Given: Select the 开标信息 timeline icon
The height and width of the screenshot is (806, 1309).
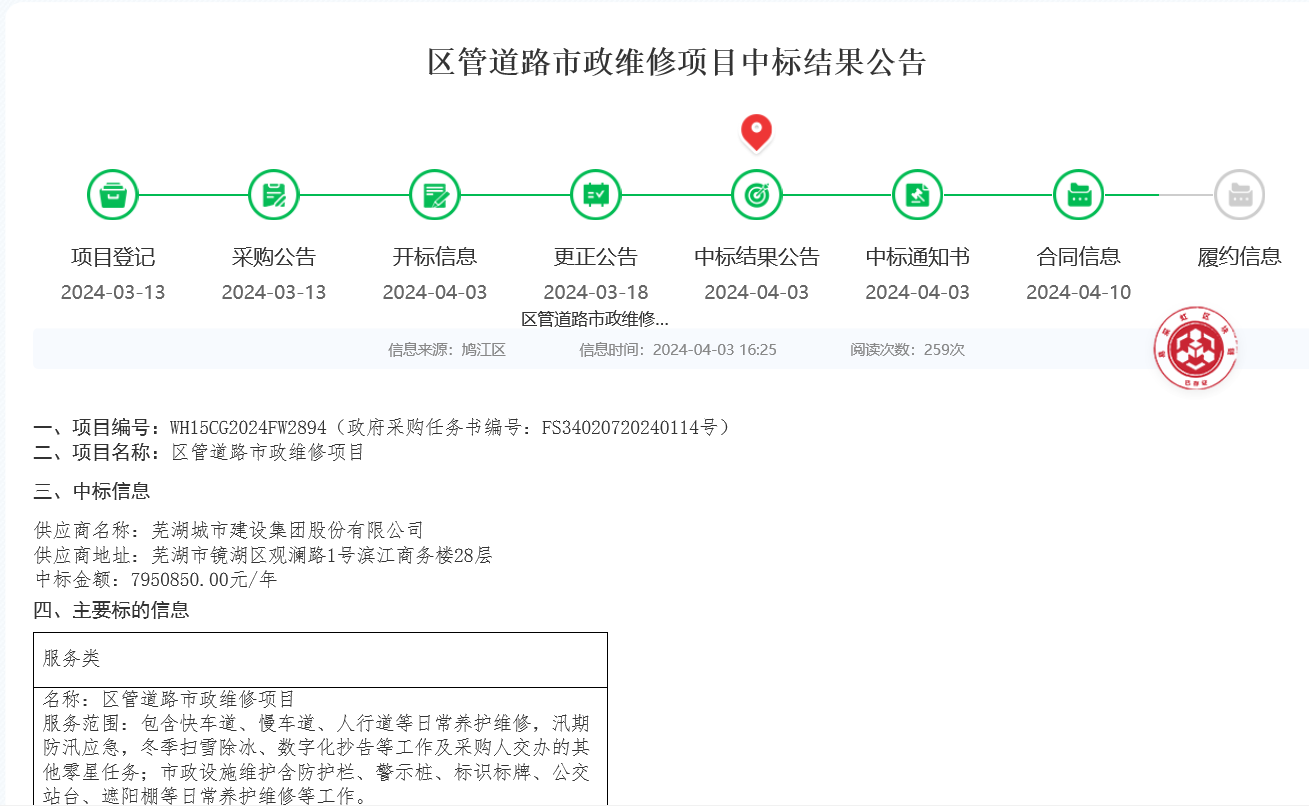Looking at the screenshot, I should coord(435,195).
